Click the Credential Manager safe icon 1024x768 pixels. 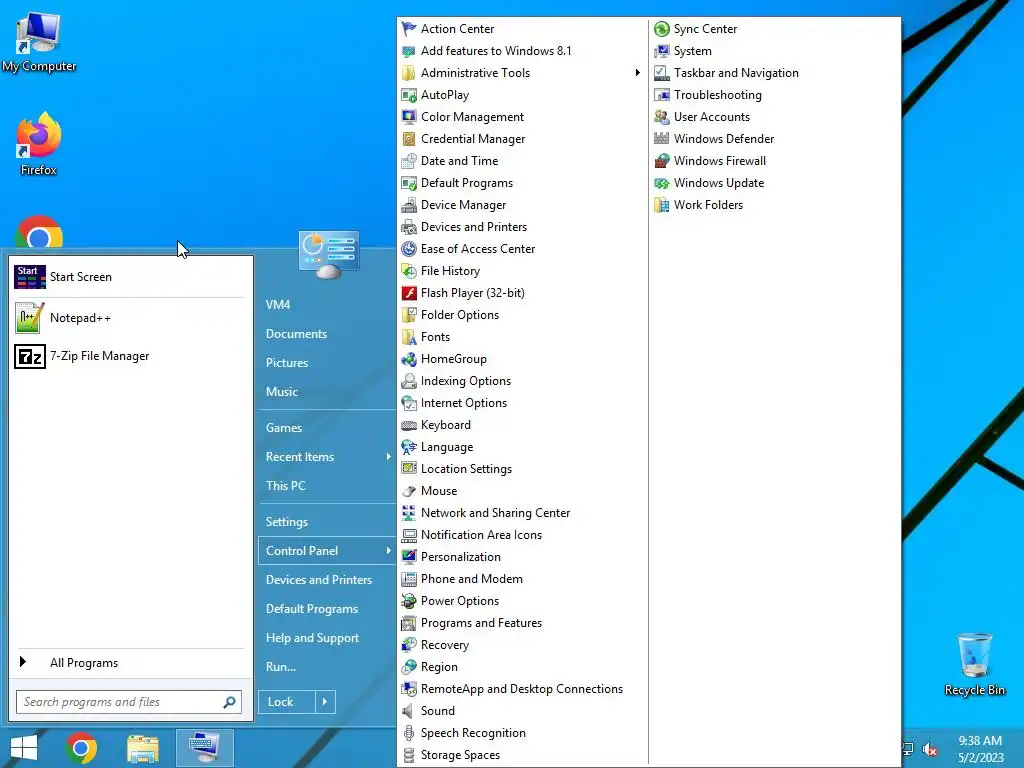click(409, 139)
